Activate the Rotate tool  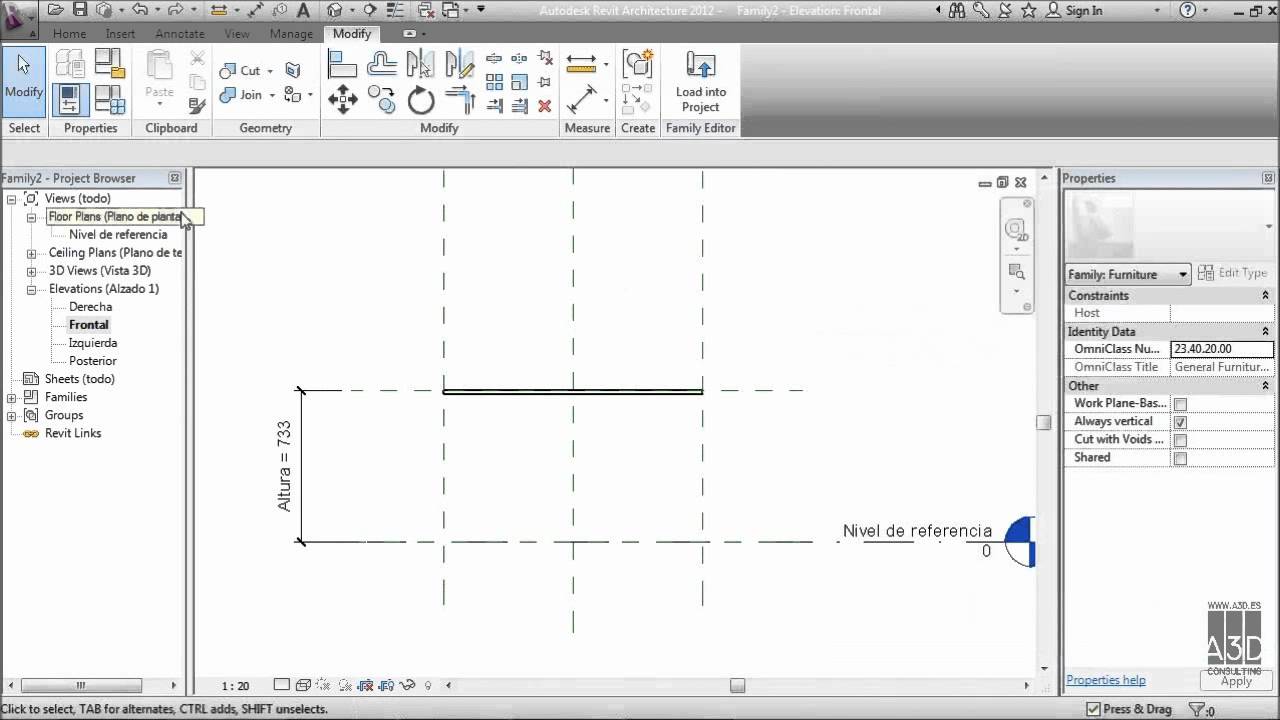click(421, 100)
